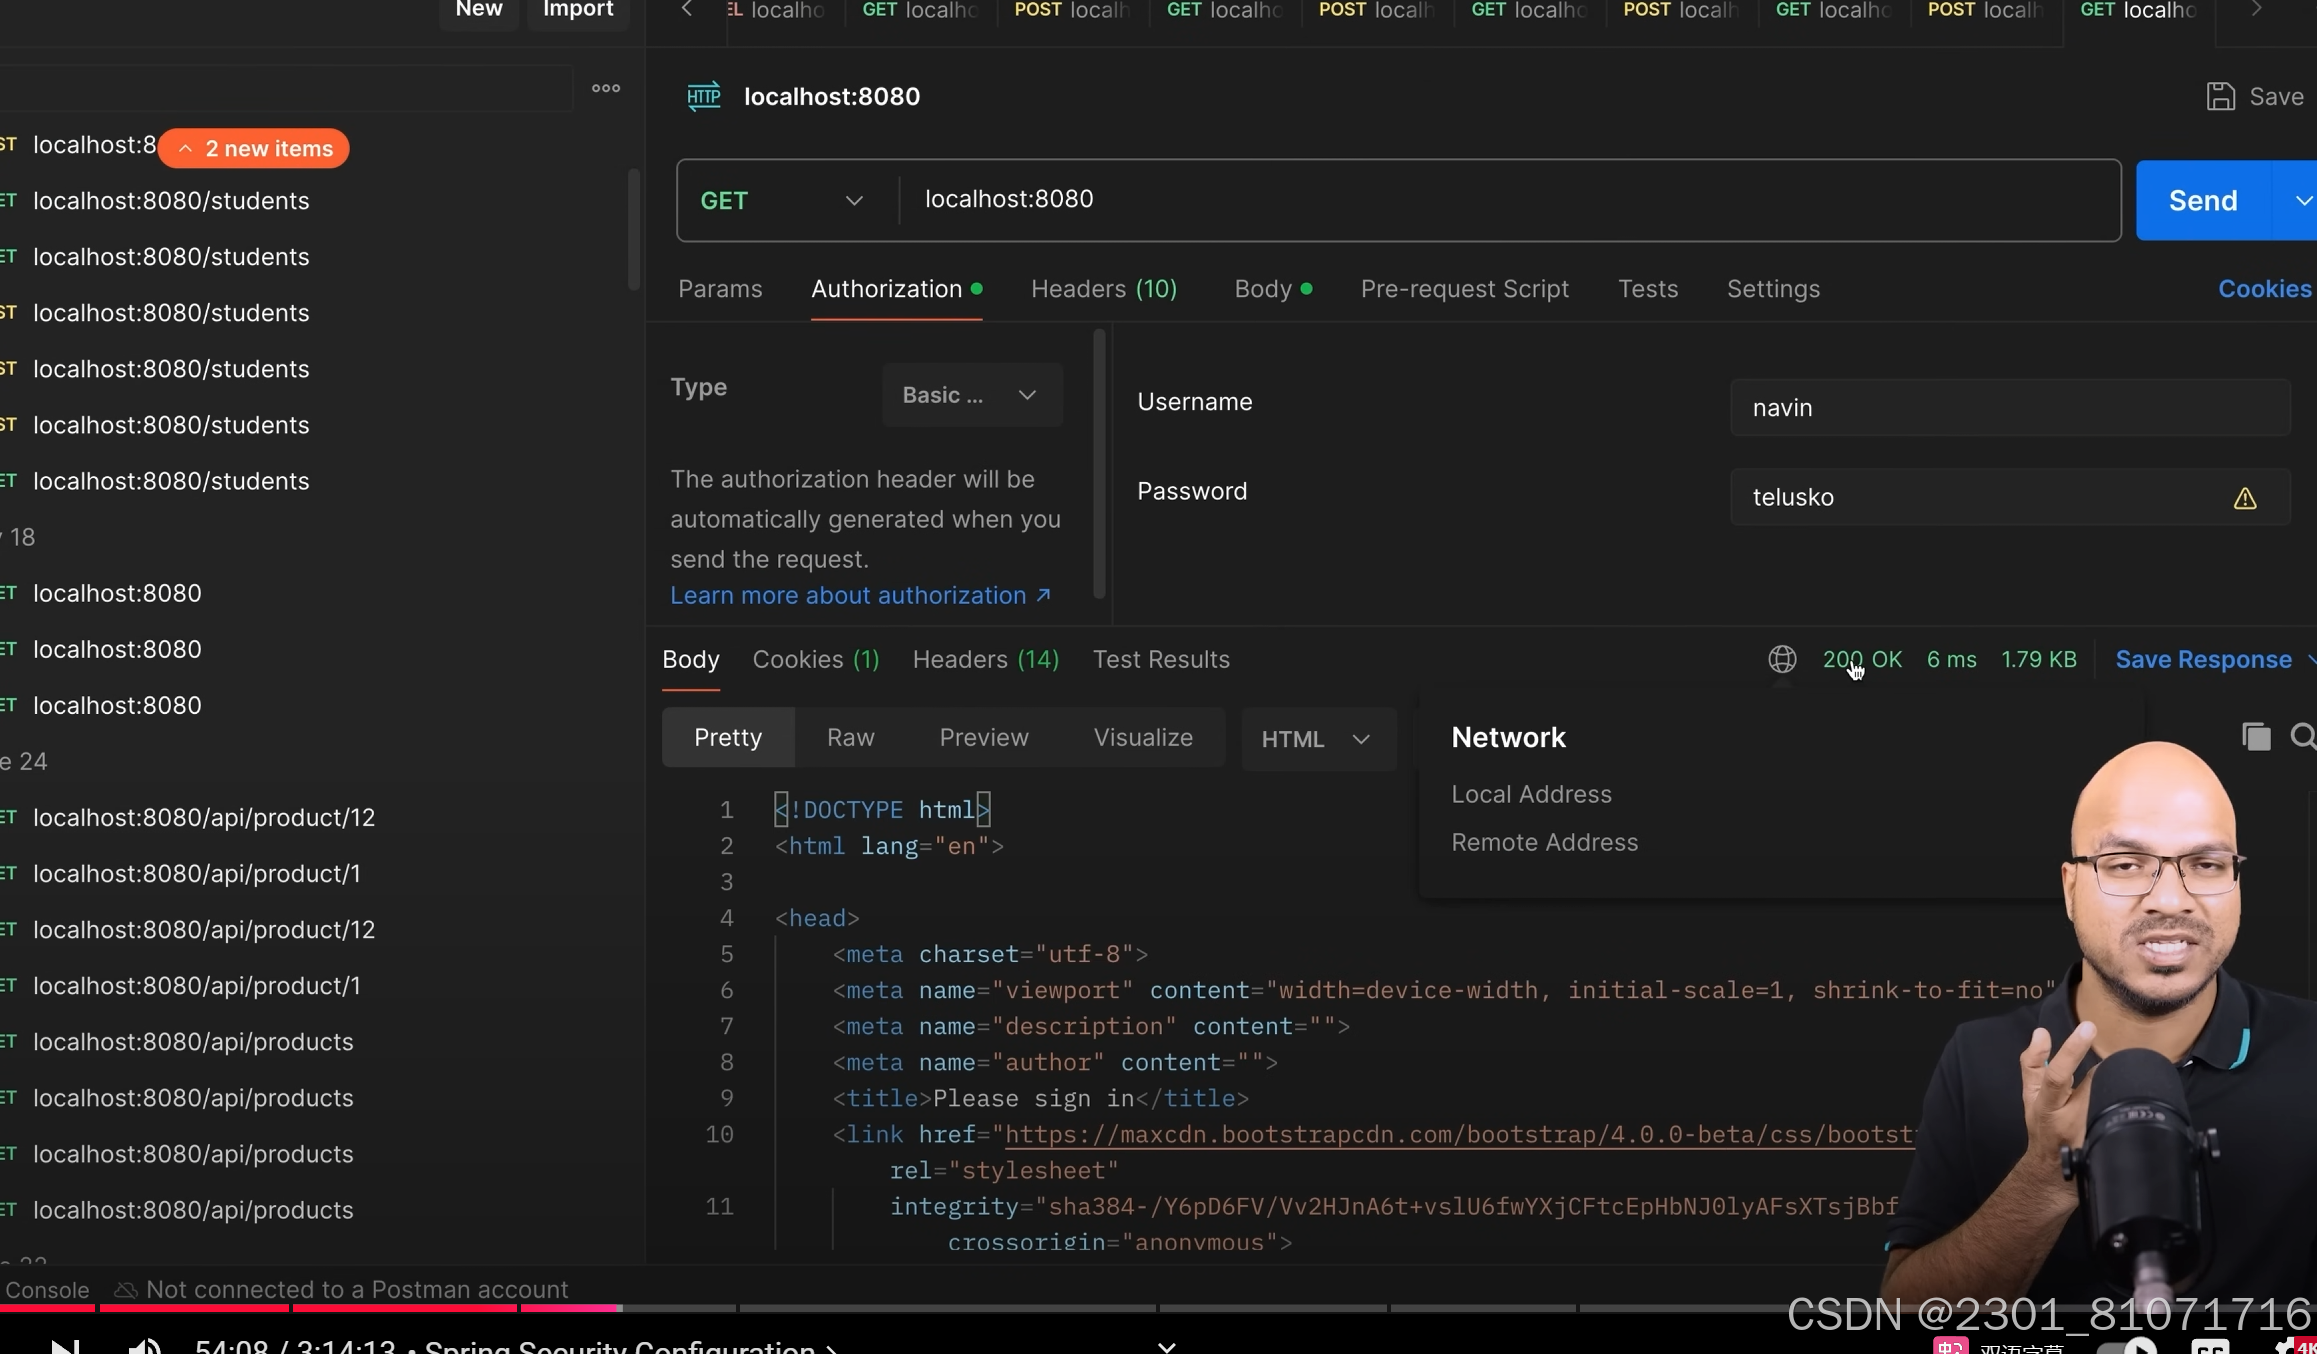Click the offline cloud icon in the console bar
This screenshot has width=2317, height=1354.
point(124,1289)
